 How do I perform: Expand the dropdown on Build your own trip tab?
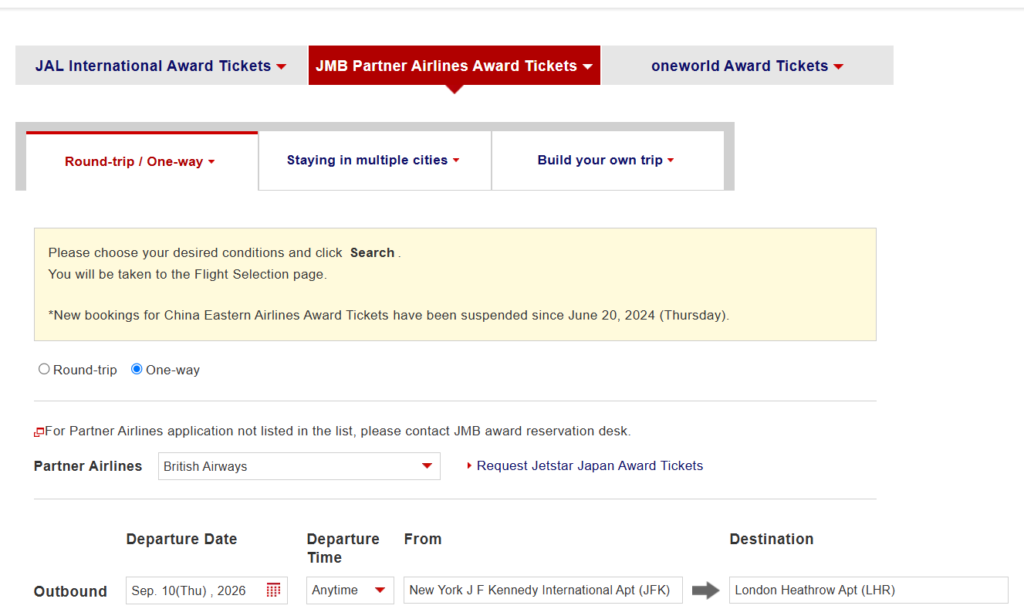(x=672, y=159)
